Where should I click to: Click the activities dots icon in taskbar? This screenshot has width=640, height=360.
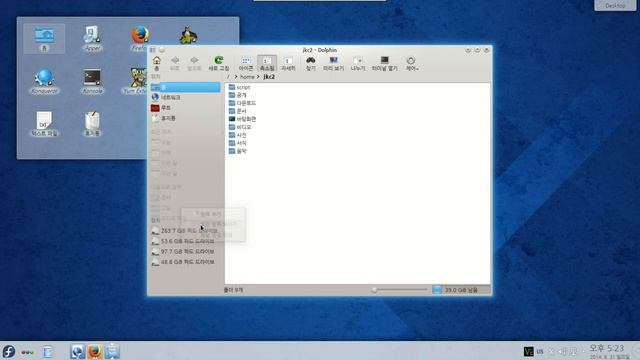coord(27,352)
